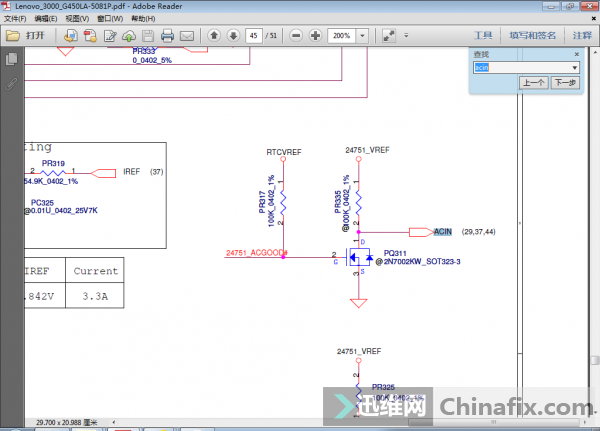
Task: Click the 200% zoom level field
Action: click(341, 36)
